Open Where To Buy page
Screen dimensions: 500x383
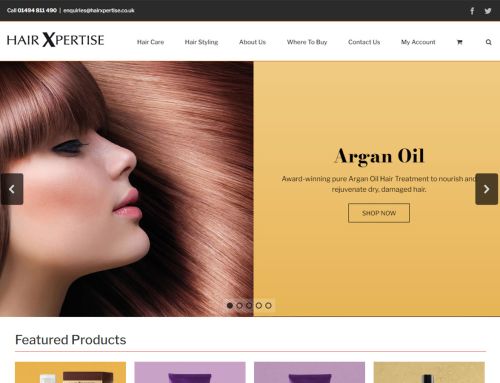pos(307,42)
